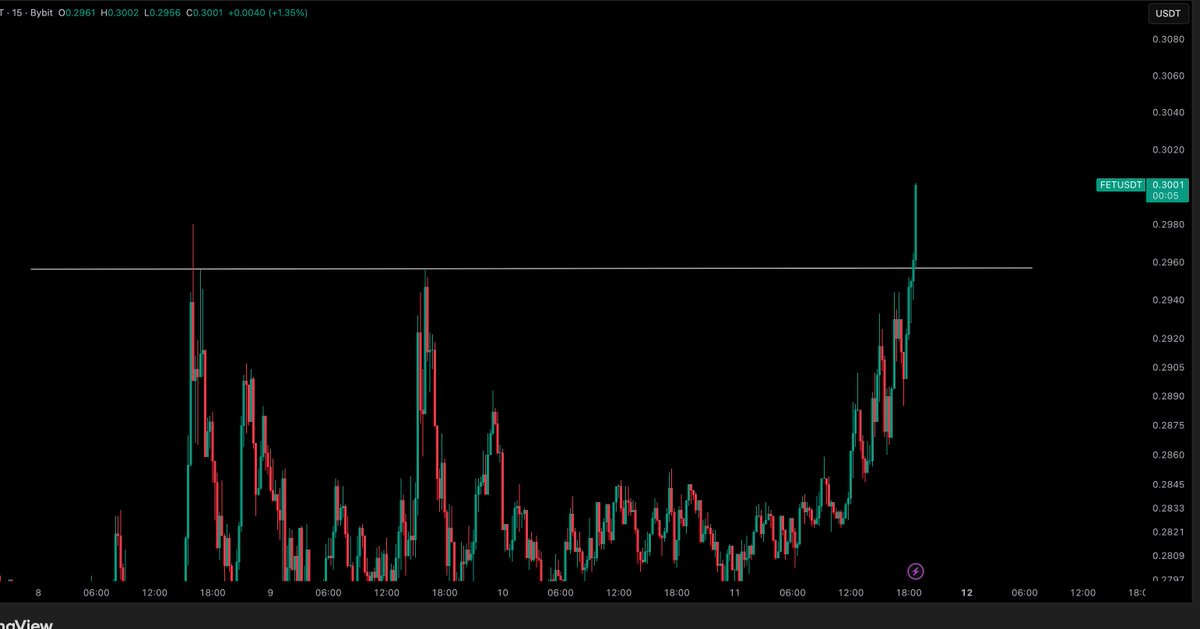Click the date 8 on time axis
The height and width of the screenshot is (629, 1200).
point(38,592)
